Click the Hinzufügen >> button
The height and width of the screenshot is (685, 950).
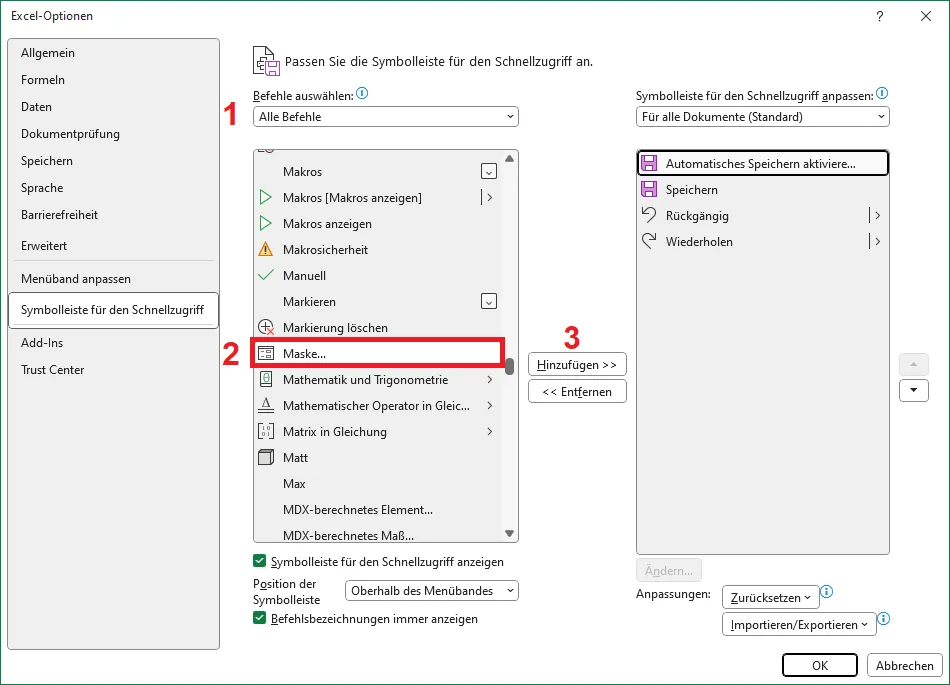(577, 365)
